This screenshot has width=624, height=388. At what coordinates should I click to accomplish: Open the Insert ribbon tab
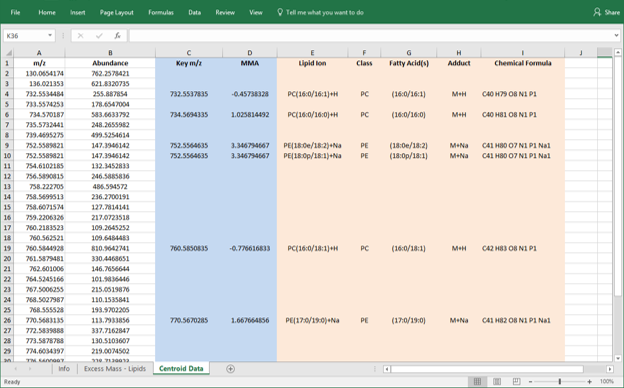pyautogui.click(x=78, y=12)
